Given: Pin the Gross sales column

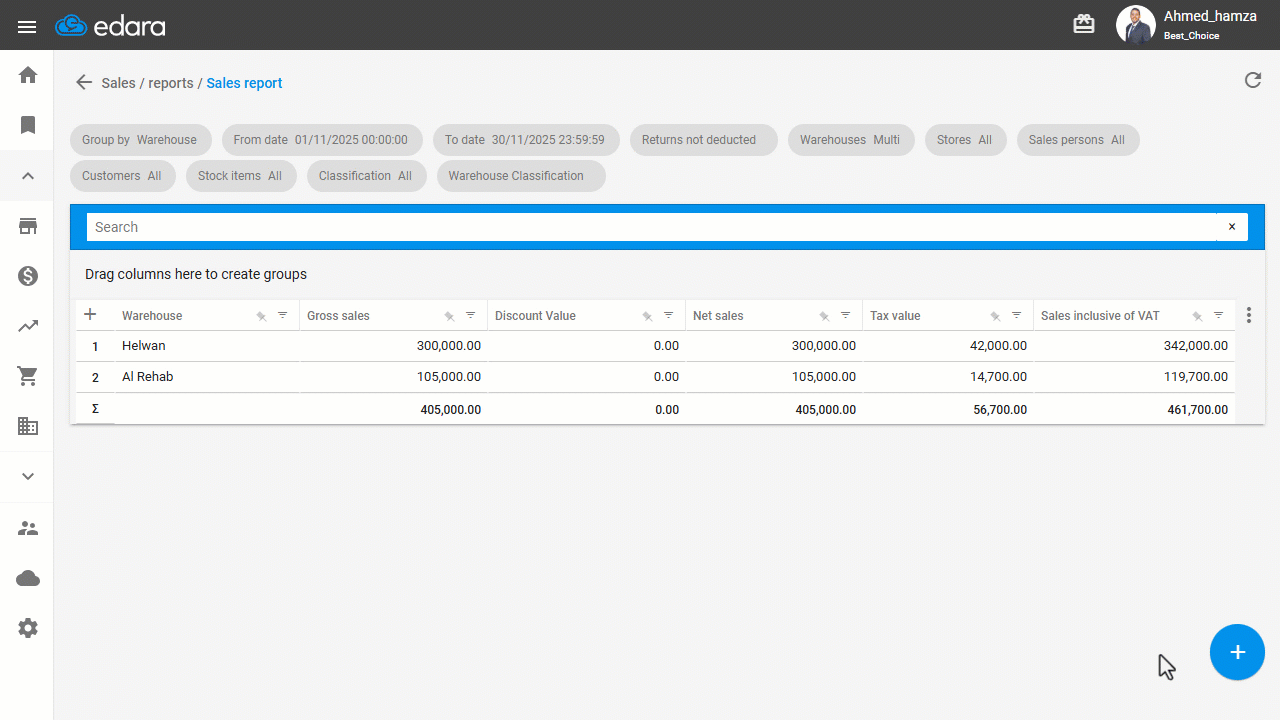Looking at the screenshot, I should point(450,316).
